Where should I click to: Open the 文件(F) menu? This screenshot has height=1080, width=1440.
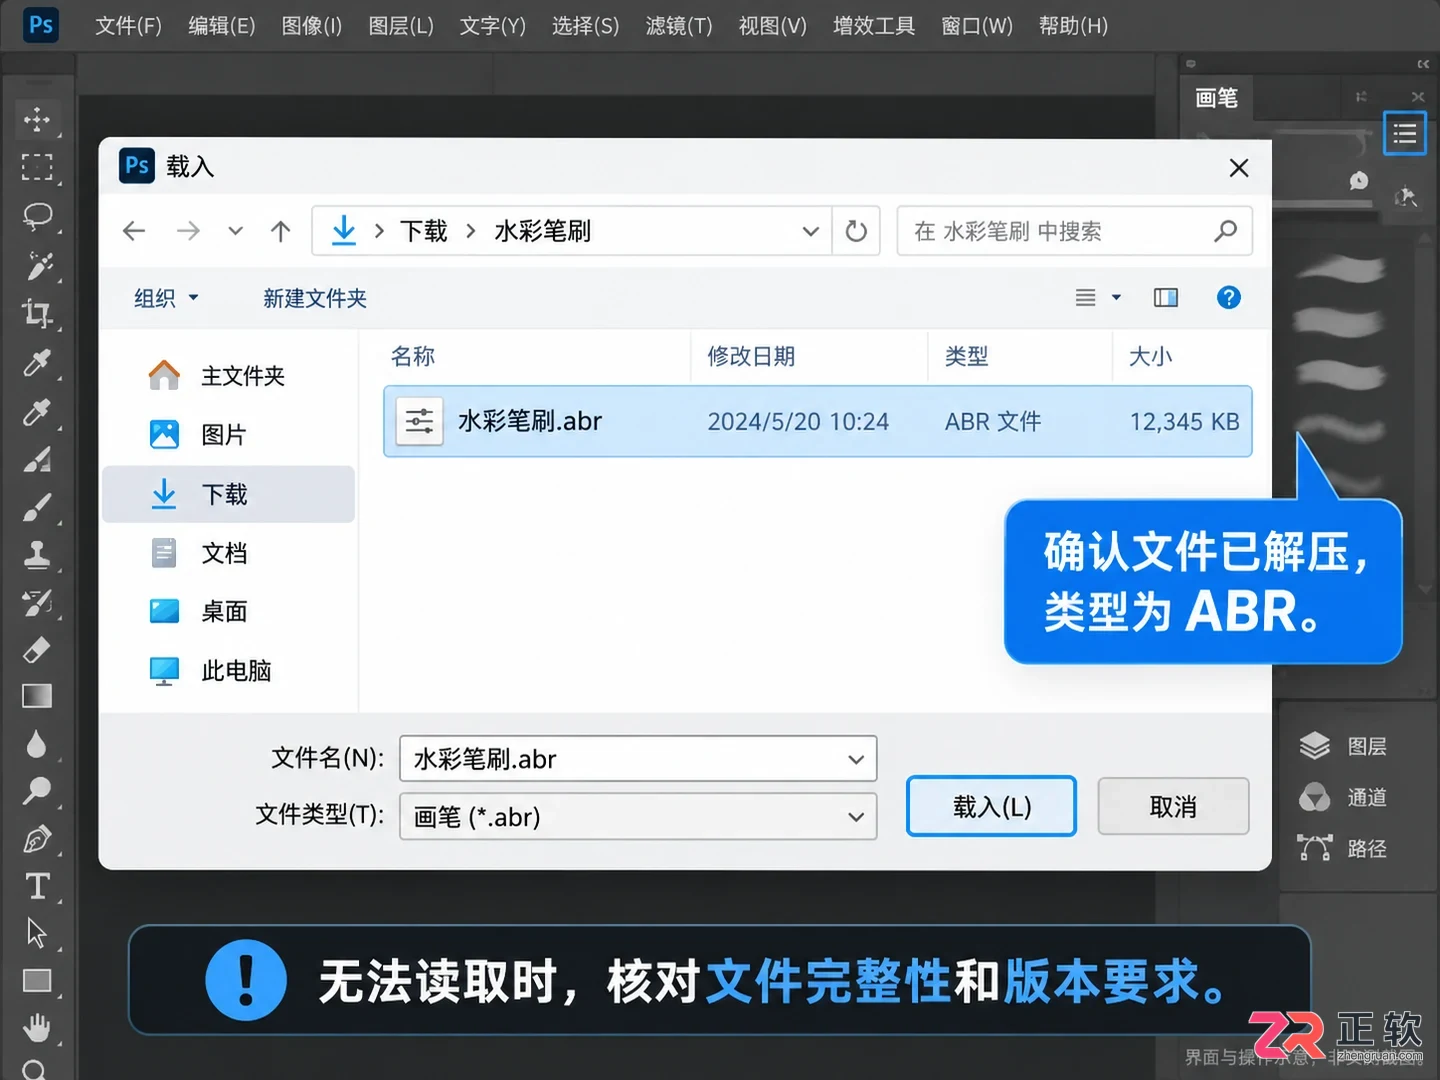[x=128, y=26]
